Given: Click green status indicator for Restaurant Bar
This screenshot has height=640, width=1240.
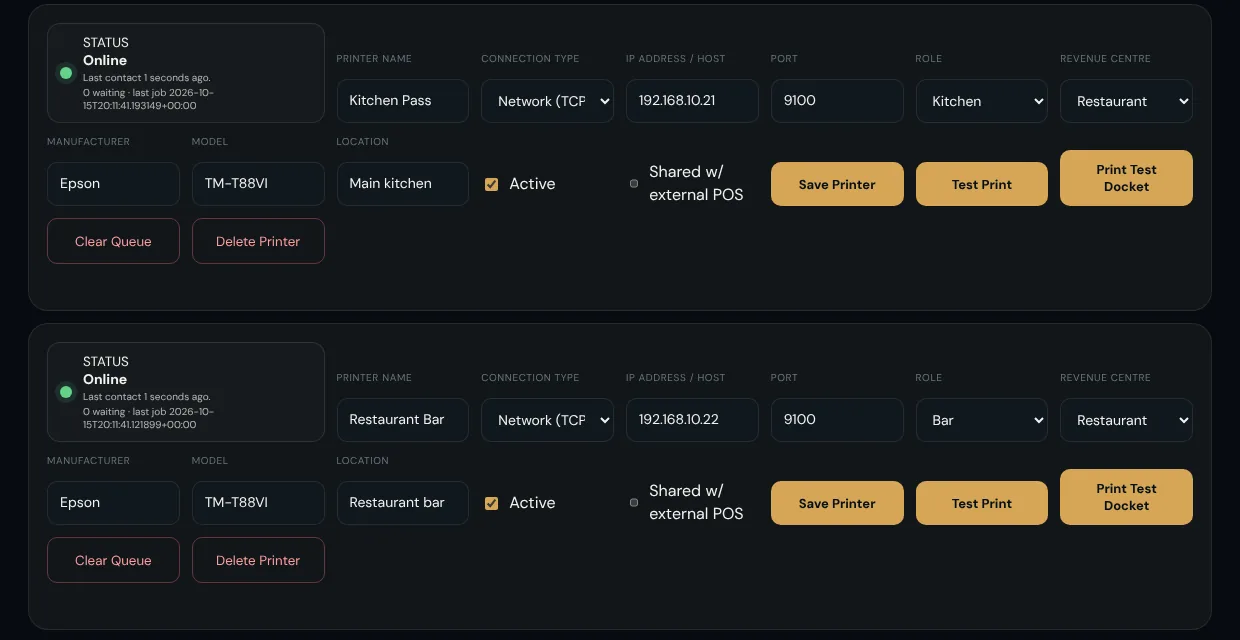Looking at the screenshot, I should click(66, 392).
